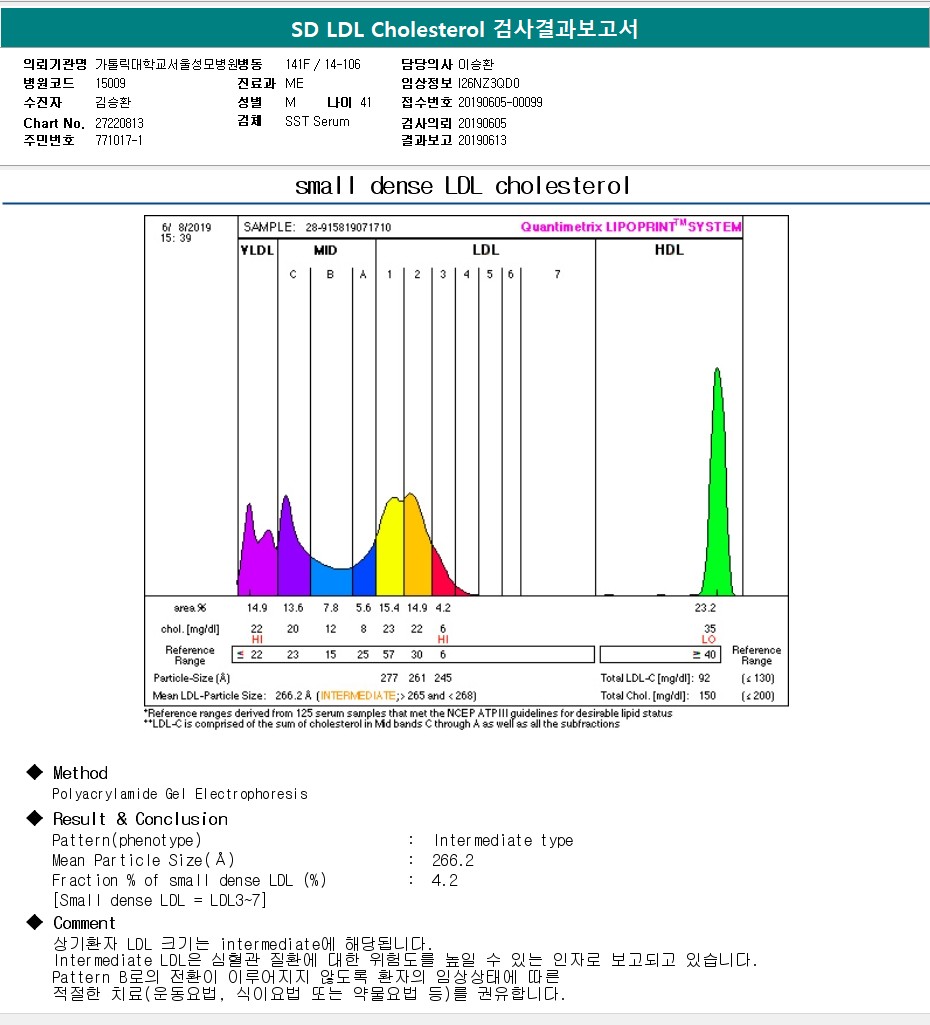Click the orange "INTERMEDIATE" label
Screen dimensions: 930x1025
(x=357, y=696)
